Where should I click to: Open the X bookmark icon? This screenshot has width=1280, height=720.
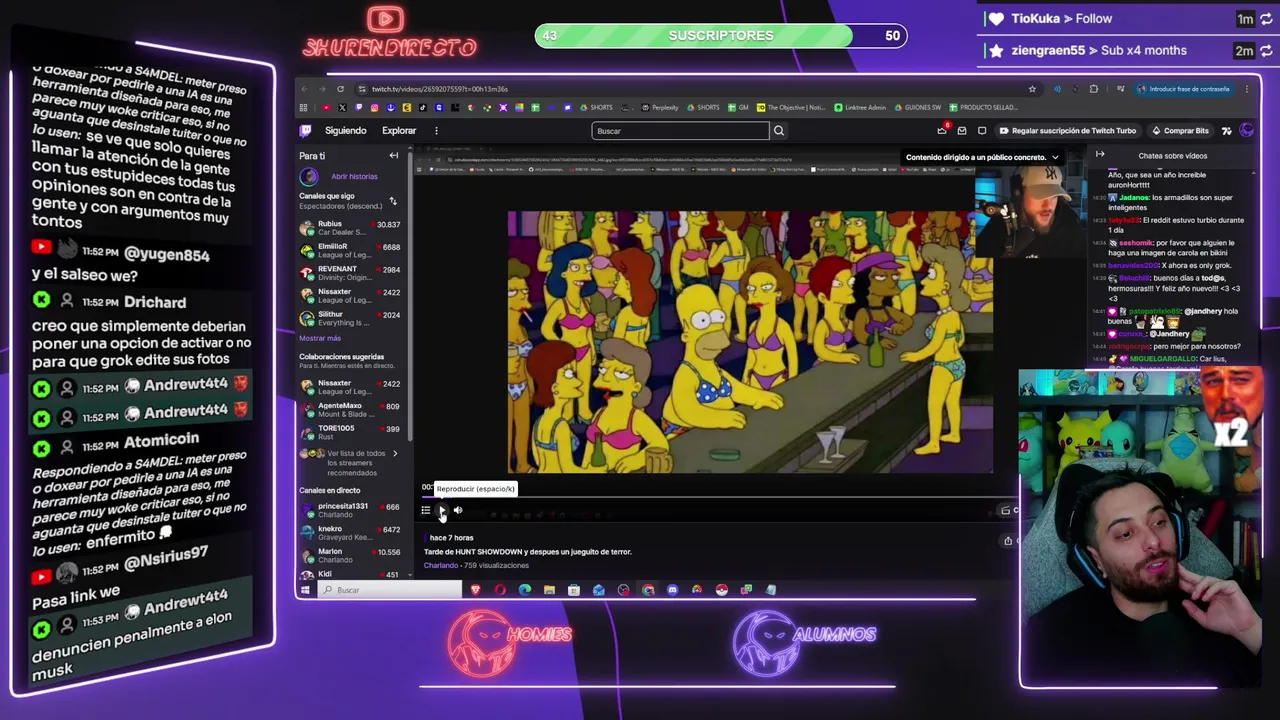pyautogui.click(x=342, y=107)
